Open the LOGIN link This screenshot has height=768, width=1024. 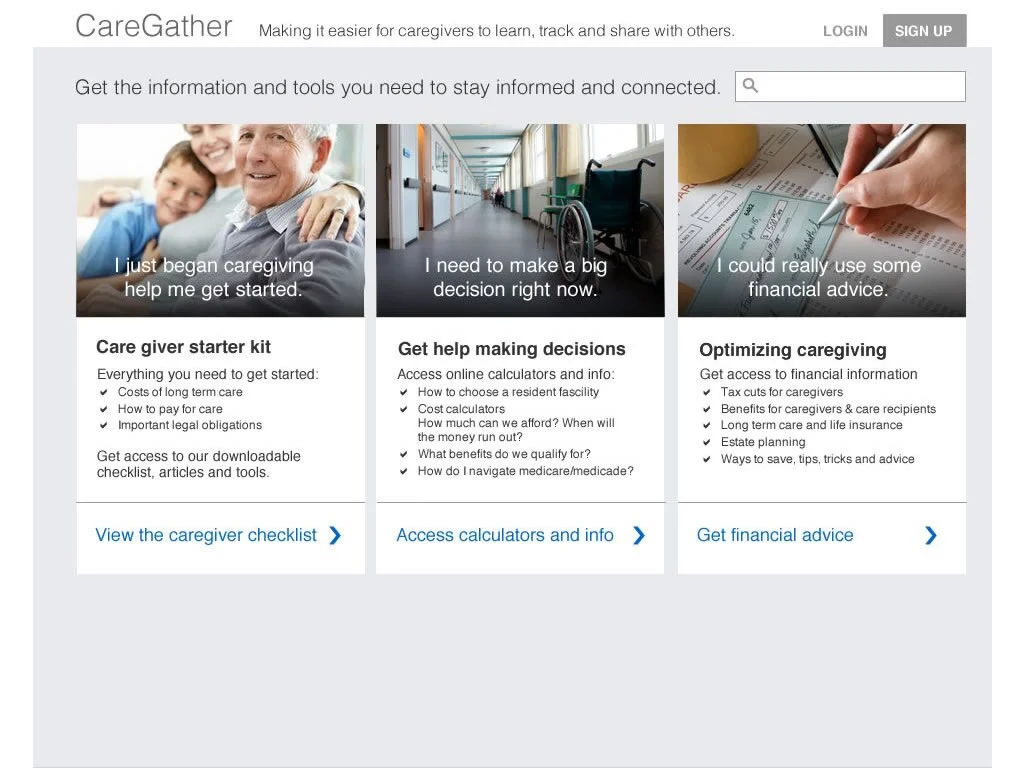click(x=845, y=31)
